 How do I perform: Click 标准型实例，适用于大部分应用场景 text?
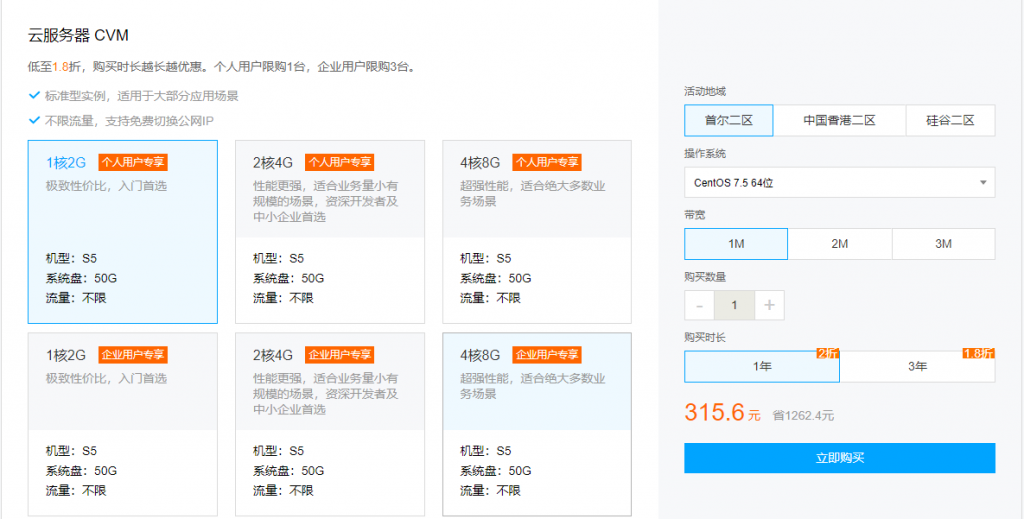[142, 96]
